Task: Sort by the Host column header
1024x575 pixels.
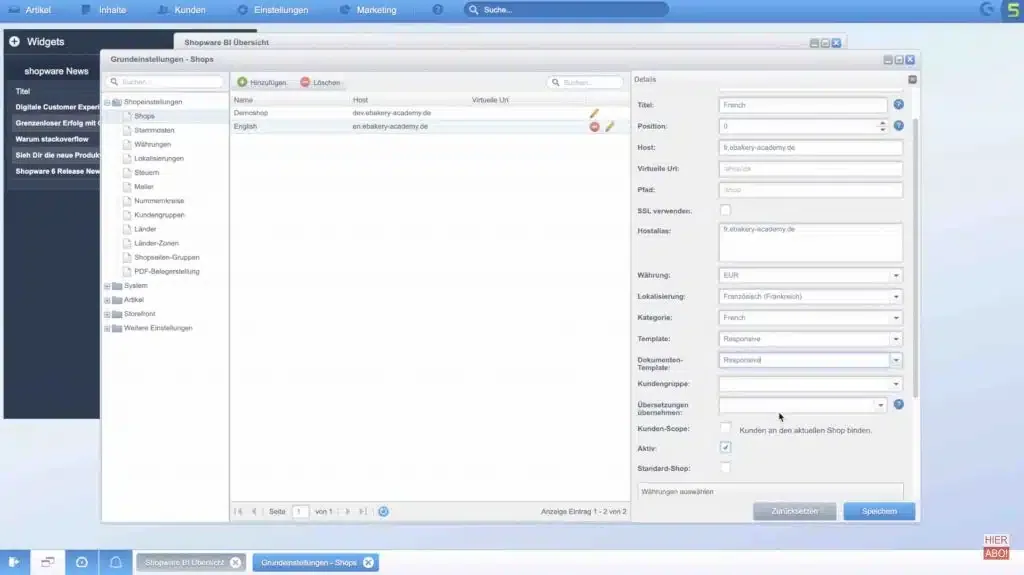Action: point(409,100)
